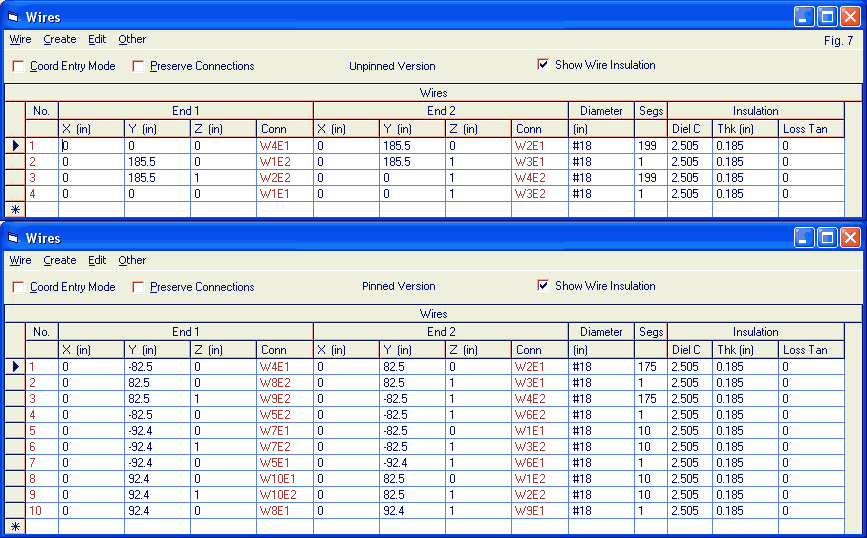Click Diel C 2.505 of Pinned wire 5
Viewport: 867px width, 538px height.
pyautogui.click(x=690, y=431)
